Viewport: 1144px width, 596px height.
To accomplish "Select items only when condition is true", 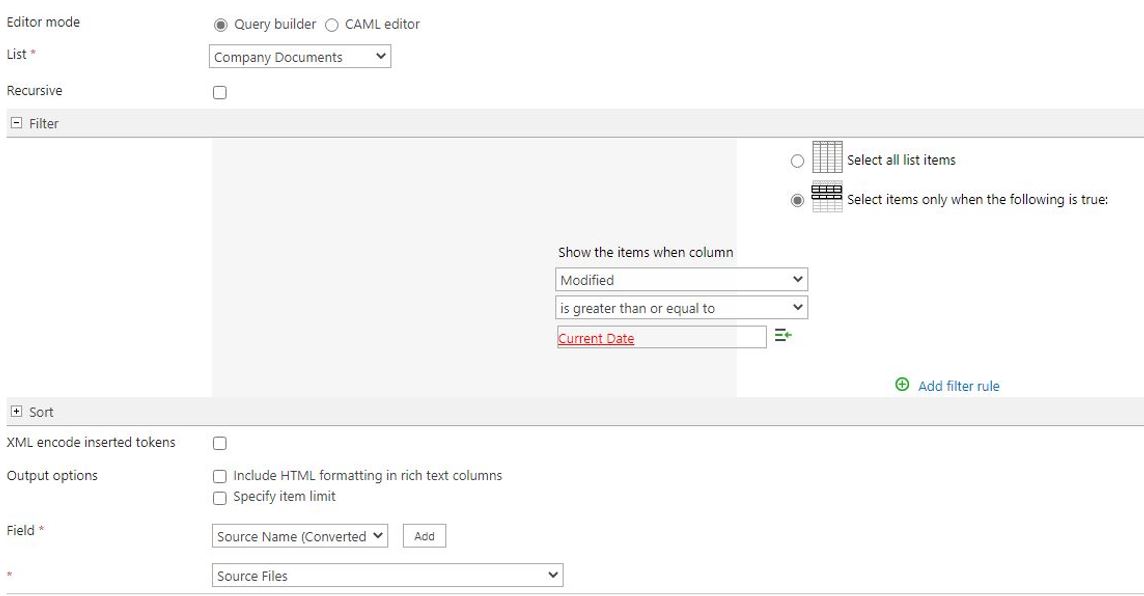I will [797, 199].
